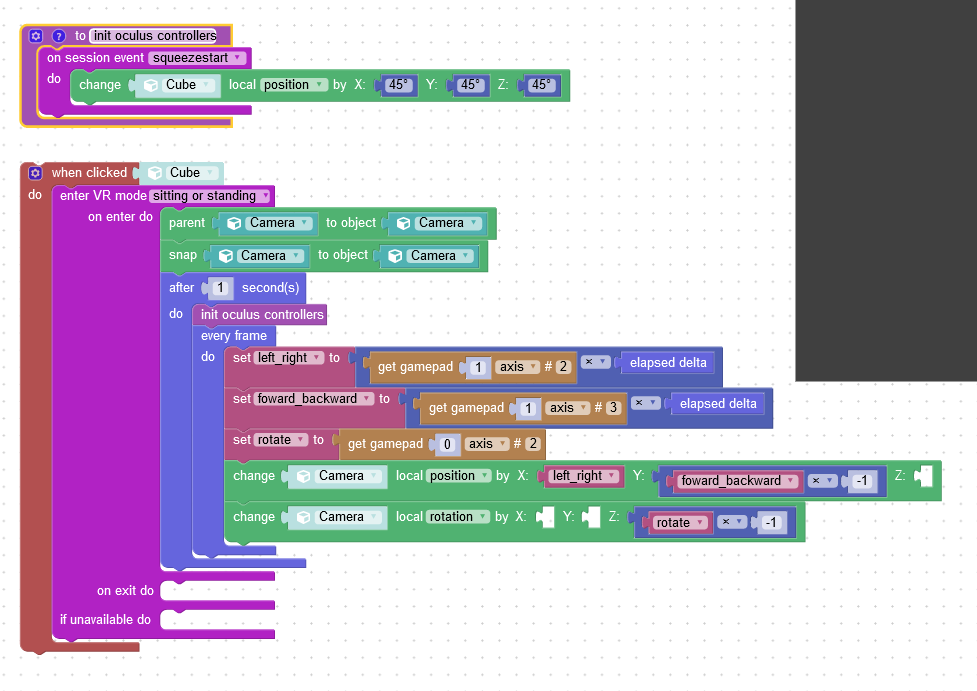Click axis number 3 in foward_backward gamepad block
This screenshot has height=691, width=977.
point(613,408)
